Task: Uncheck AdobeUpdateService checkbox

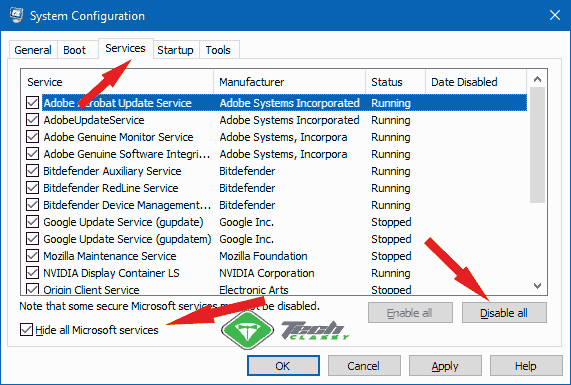Action: (32, 120)
